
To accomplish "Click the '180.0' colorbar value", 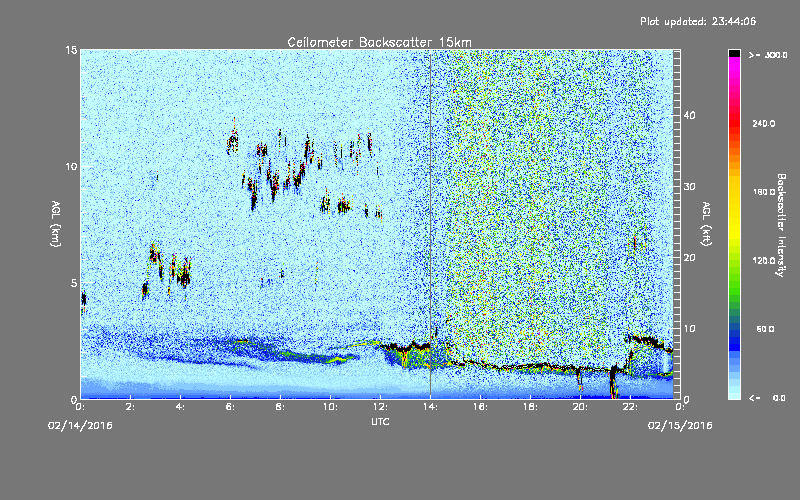I will (763, 192).
